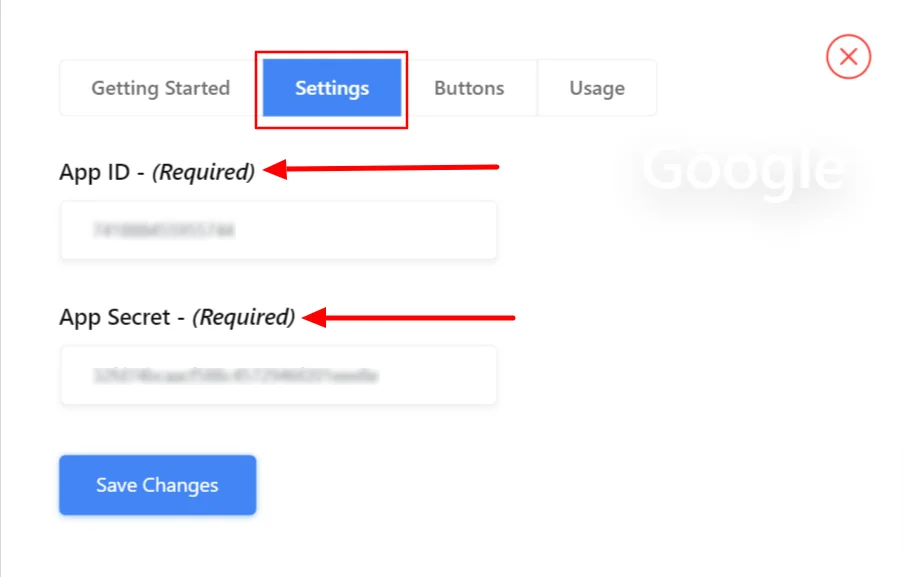Click the App Secret label text

tap(114, 318)
